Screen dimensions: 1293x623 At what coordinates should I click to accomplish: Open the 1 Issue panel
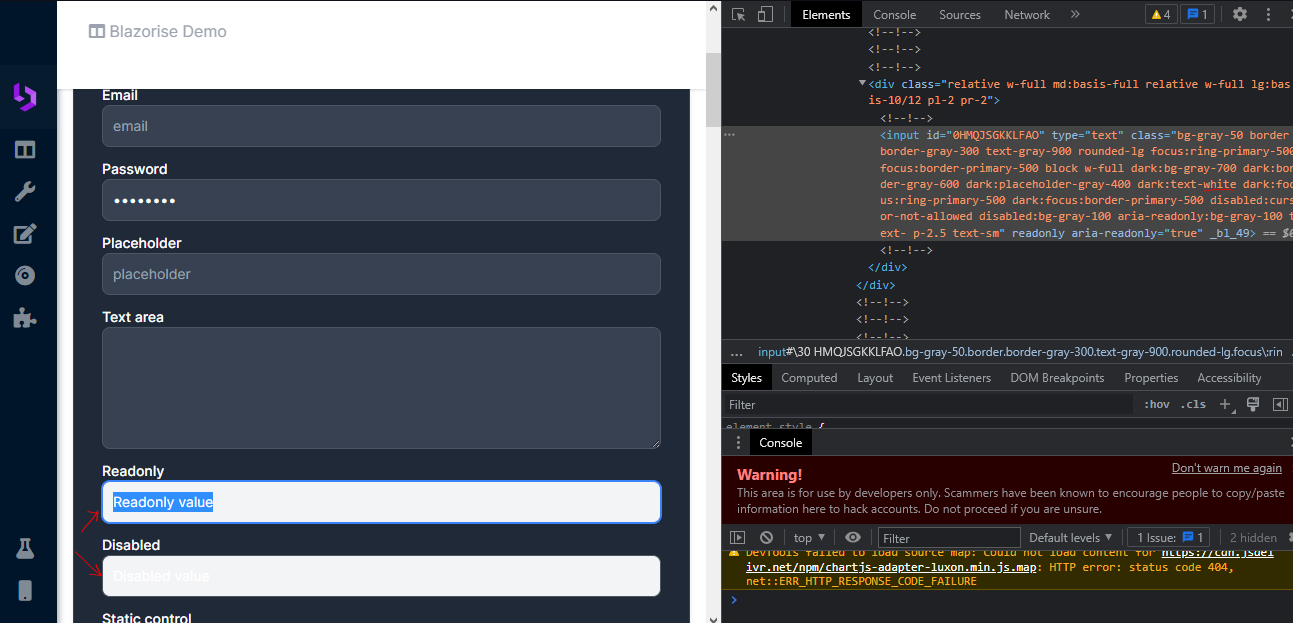(1168, 537)
